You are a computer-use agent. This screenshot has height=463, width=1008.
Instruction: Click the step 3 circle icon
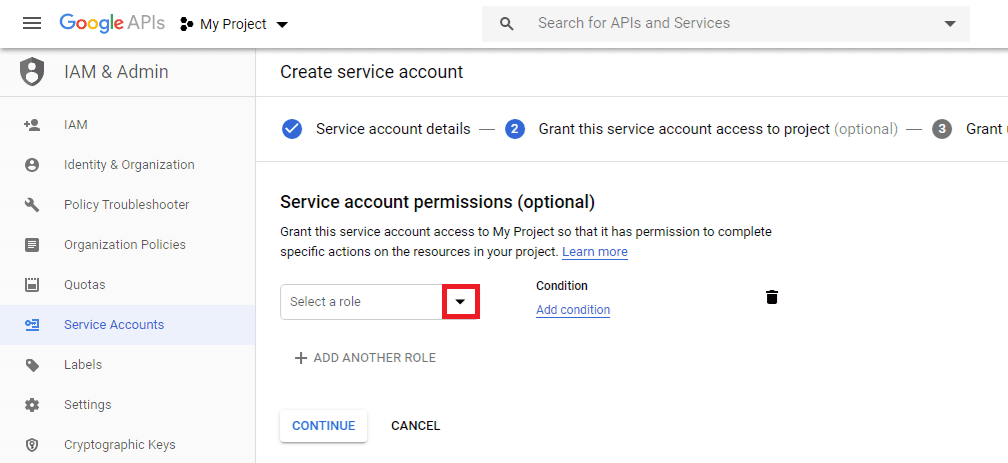point(942,129)
